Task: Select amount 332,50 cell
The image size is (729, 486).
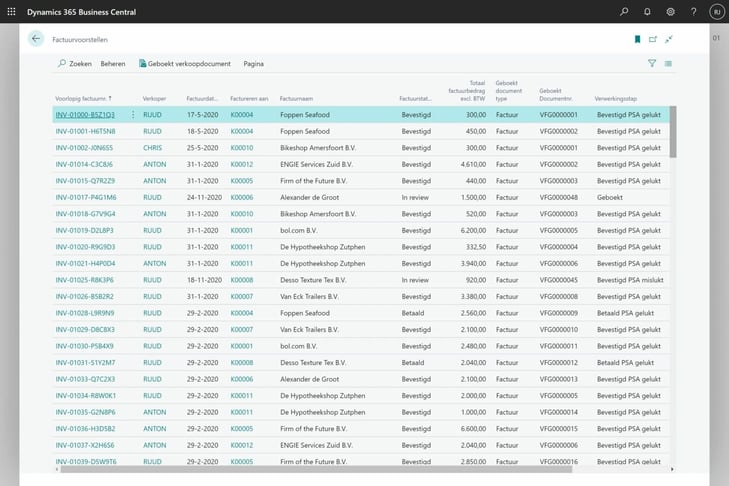Action: point(476,247)
